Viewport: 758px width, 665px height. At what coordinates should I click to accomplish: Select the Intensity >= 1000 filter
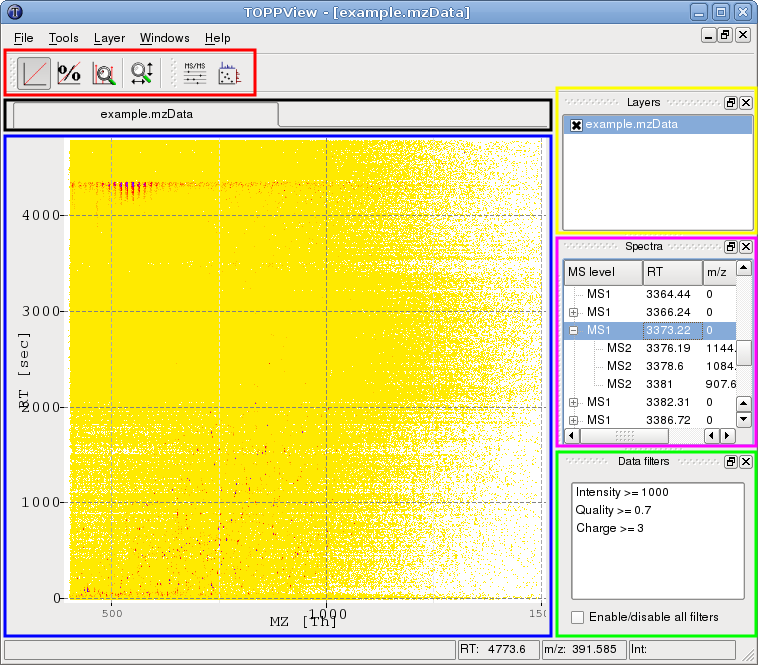point(622,492)
